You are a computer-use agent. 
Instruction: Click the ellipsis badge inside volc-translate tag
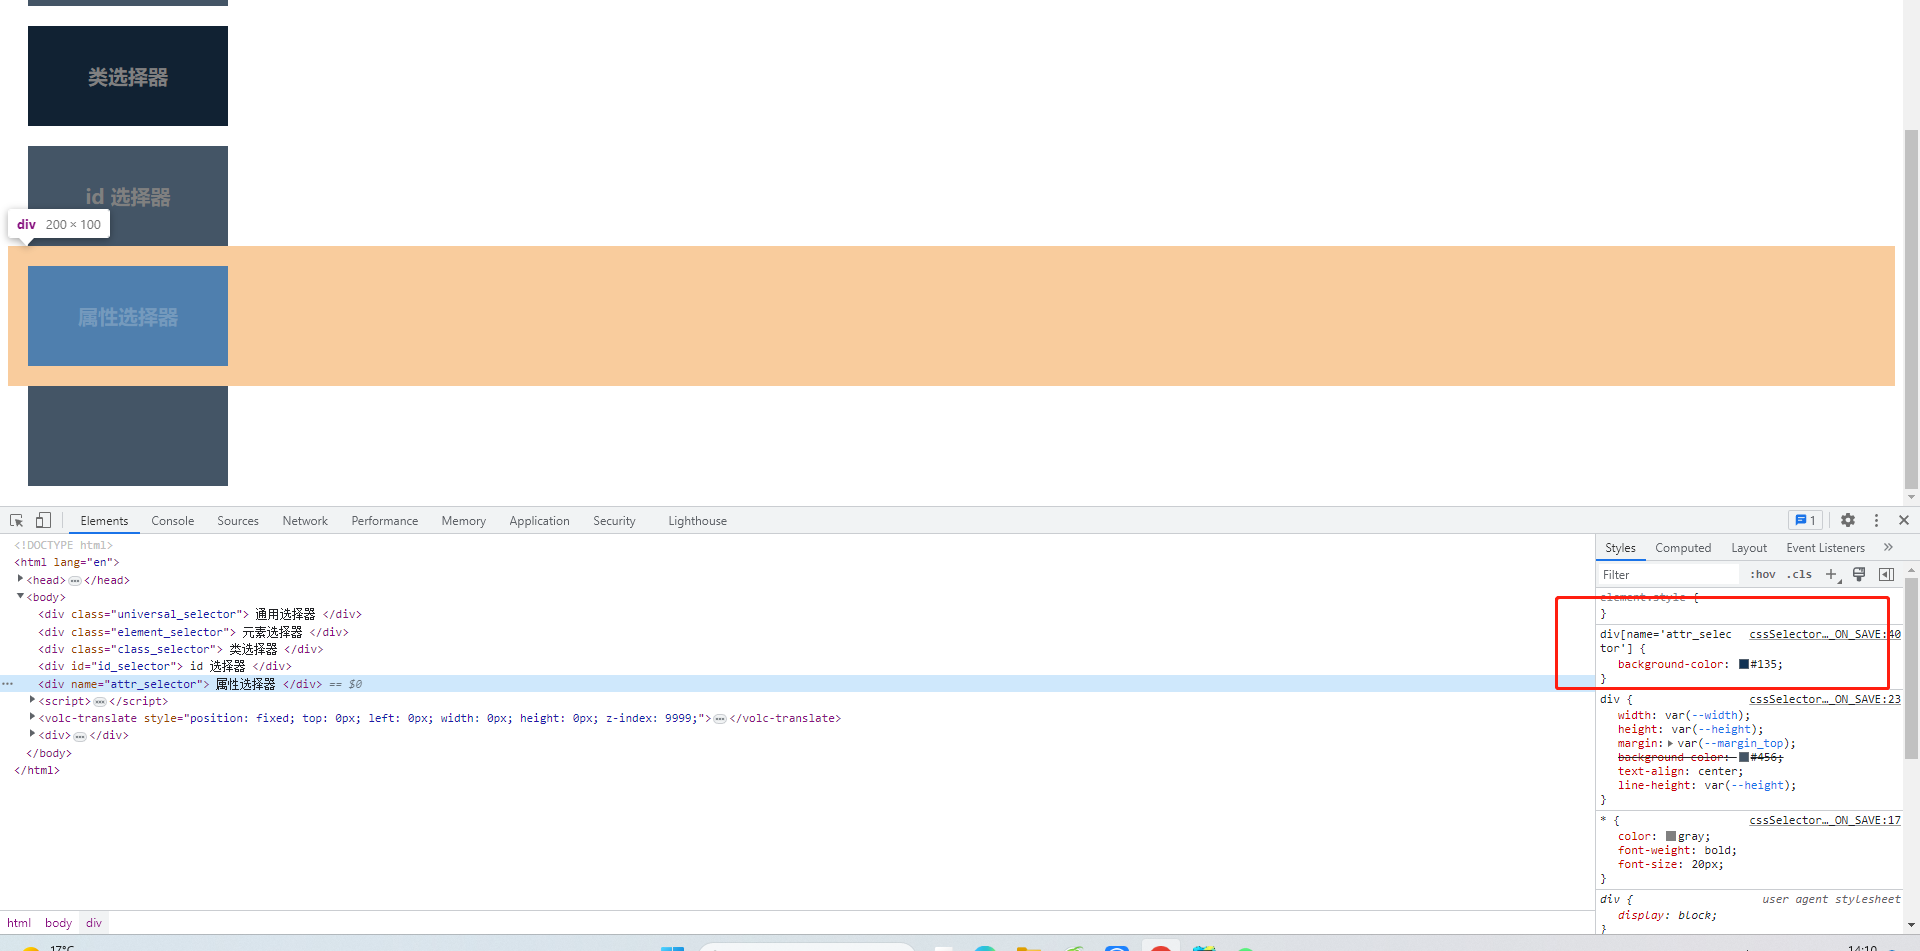click(x=720, y=718)
